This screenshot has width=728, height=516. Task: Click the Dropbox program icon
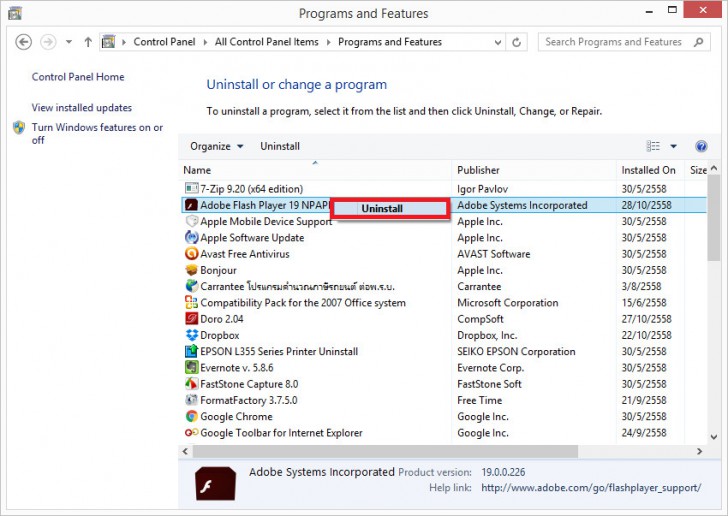[191, 335]
